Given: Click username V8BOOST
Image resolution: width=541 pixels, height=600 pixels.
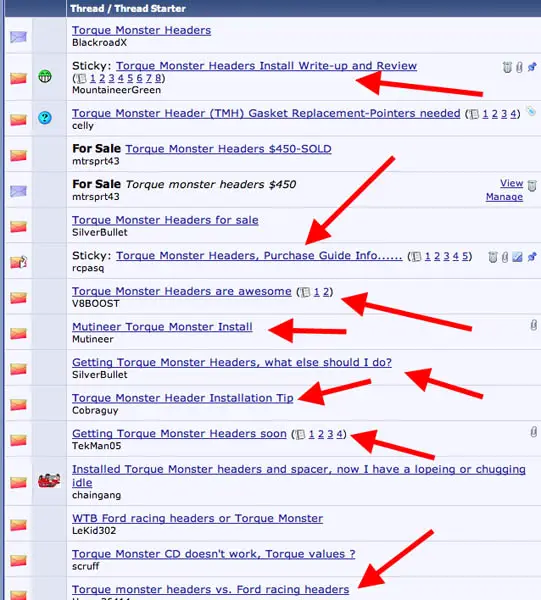Looking at the screenshot, I should [96, 304].
